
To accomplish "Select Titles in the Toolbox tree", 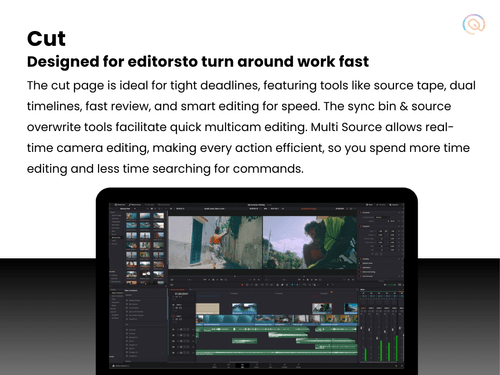I will point(114,299).
